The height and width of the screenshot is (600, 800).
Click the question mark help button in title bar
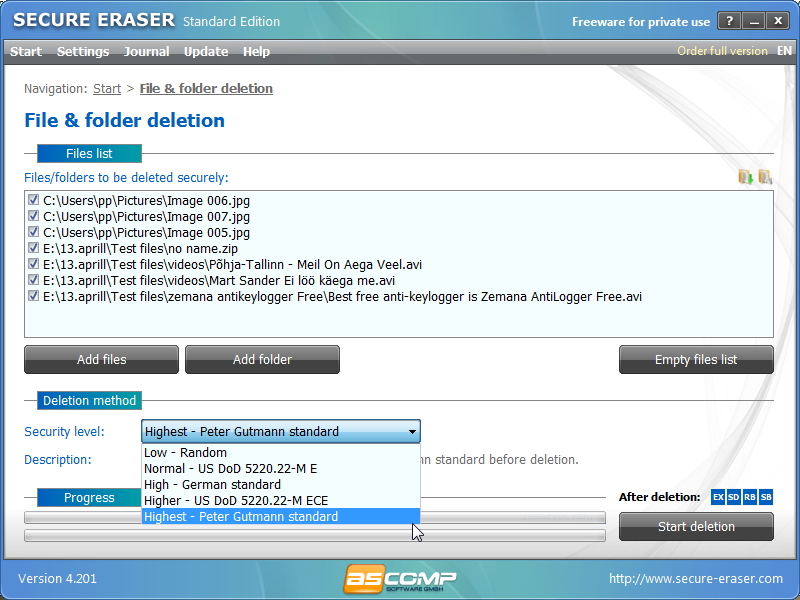729,21
